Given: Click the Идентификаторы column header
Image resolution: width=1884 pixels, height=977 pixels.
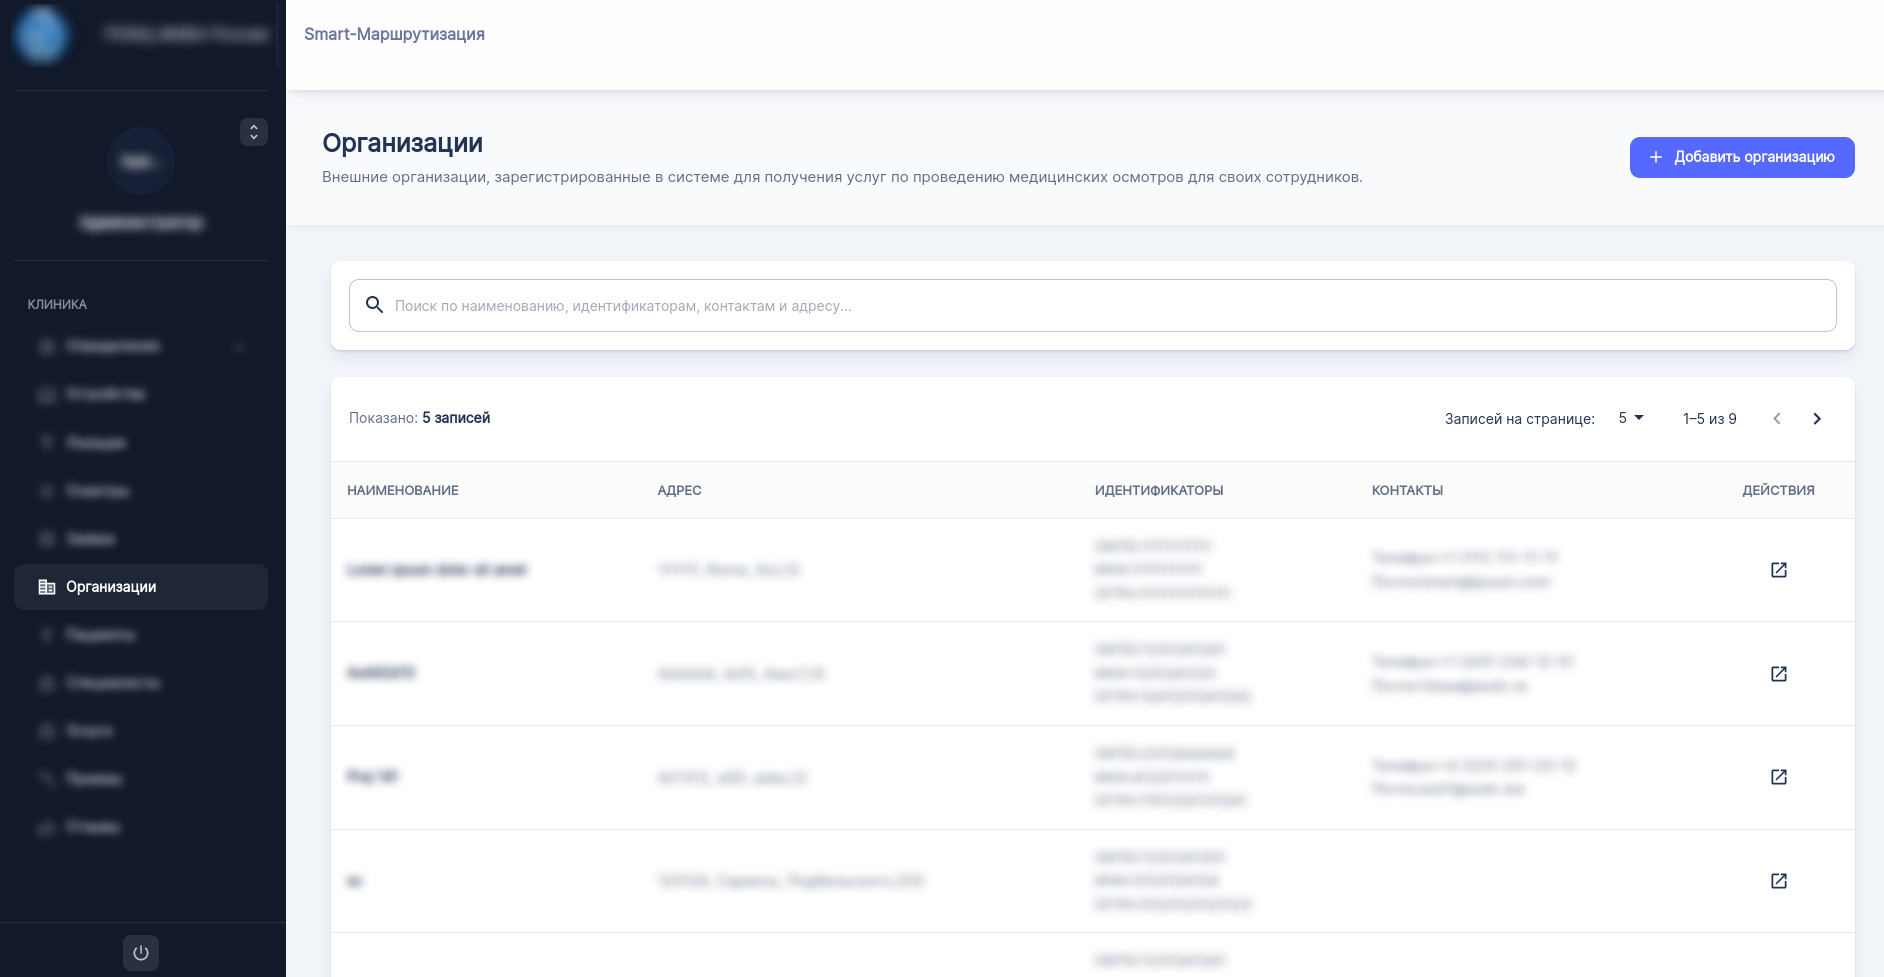Looking at the screenshot, I should click(x=1159, y=490).
